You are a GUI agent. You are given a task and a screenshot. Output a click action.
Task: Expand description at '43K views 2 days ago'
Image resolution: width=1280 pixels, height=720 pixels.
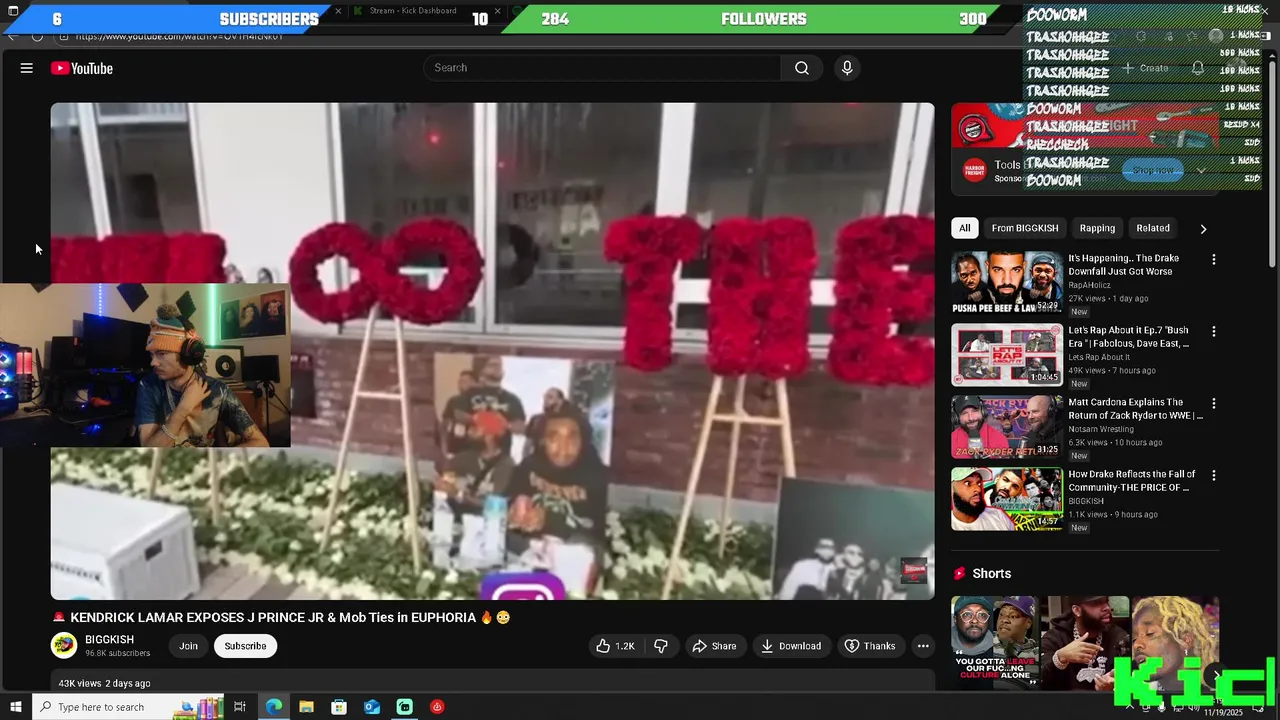pos(104,683)
